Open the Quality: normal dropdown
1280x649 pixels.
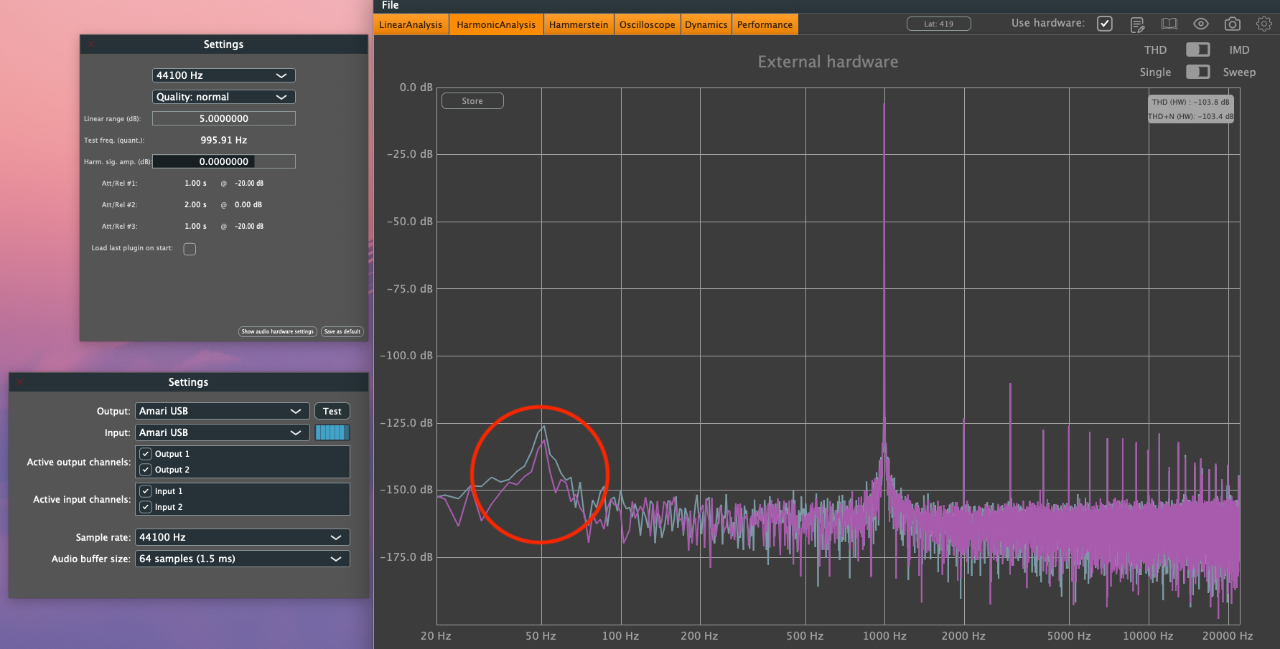point(224,97)
